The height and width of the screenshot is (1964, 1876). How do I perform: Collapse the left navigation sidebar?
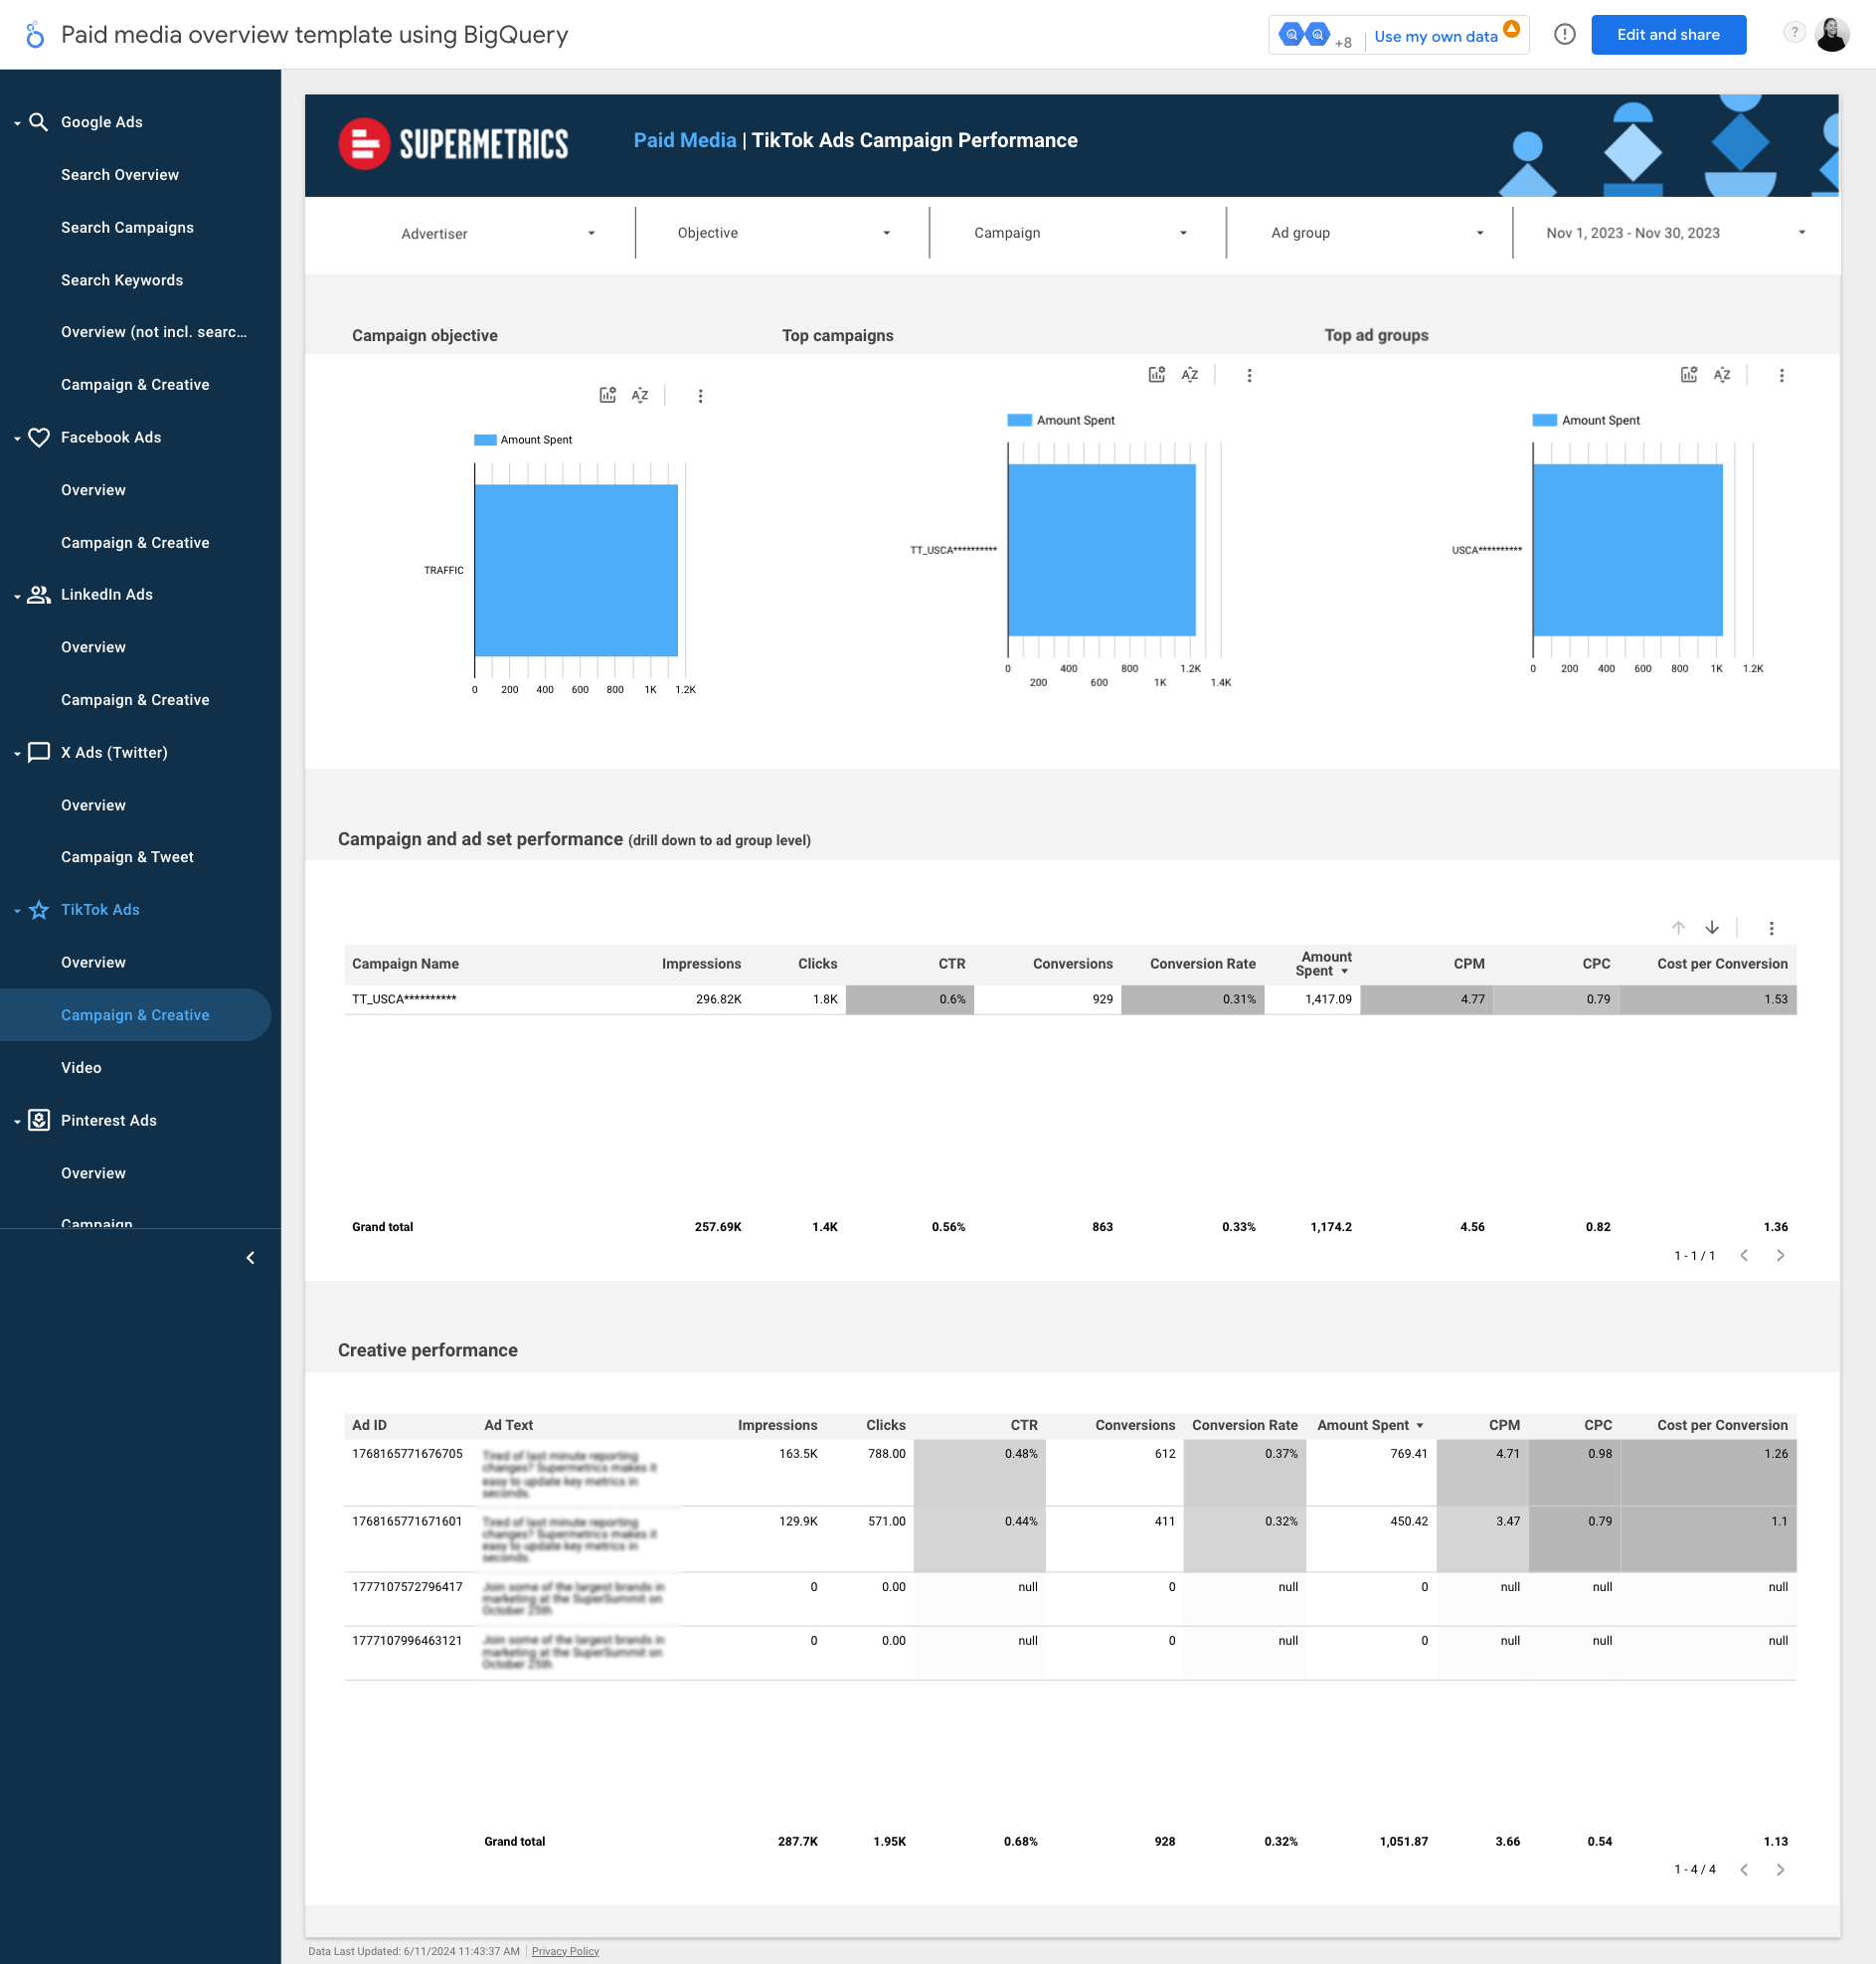click(x=250, y=1258)
